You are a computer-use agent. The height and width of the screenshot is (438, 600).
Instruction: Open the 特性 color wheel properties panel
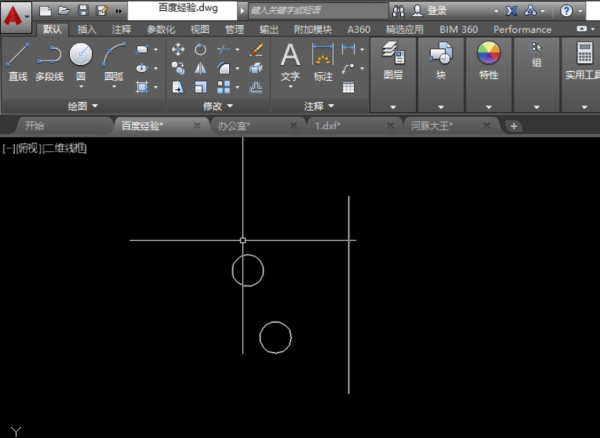489,61
